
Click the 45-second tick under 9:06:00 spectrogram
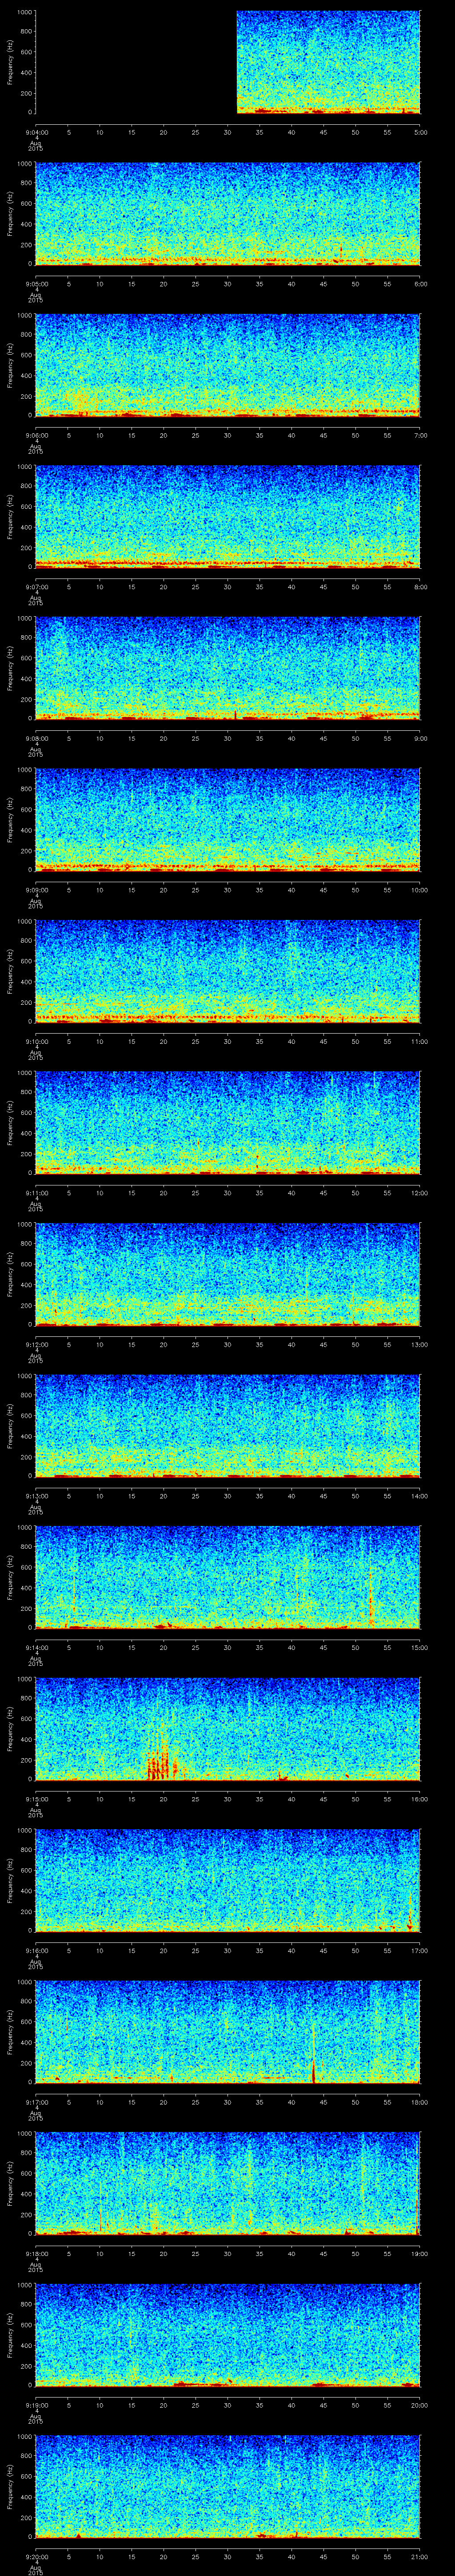pyautogui.click(x=323, y=435)
